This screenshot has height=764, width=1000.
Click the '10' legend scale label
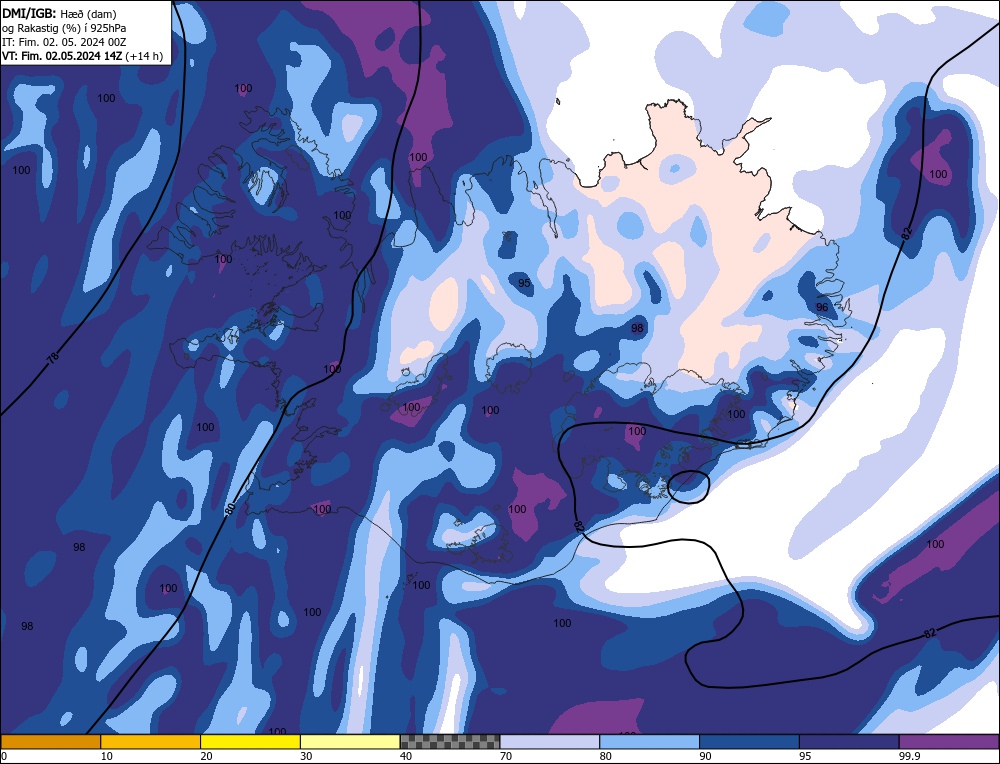107,756
